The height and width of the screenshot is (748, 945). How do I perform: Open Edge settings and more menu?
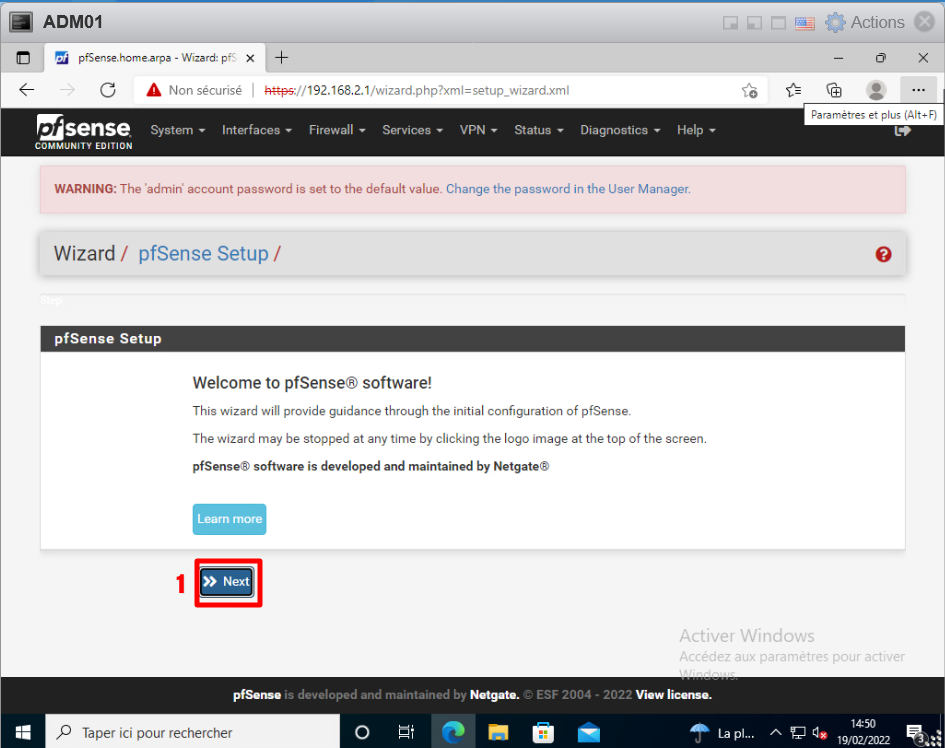[x=918, y=90]
